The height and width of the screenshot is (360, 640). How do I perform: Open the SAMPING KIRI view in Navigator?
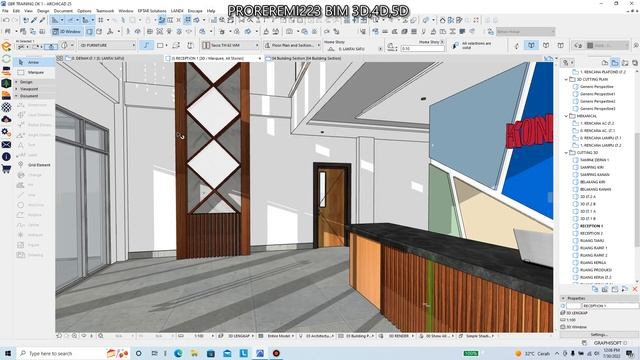(x=591, y=167)
